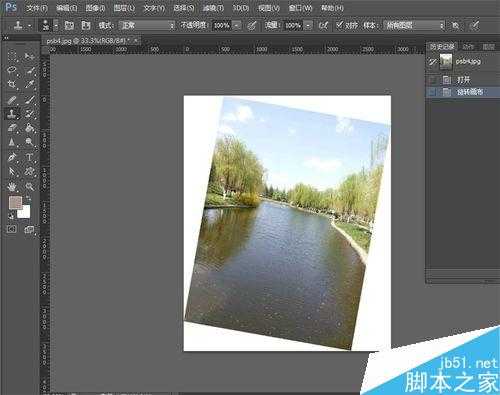500x395 pixels.
Task: Select the Quick Selection wand tool
Action: click(30, 70)
